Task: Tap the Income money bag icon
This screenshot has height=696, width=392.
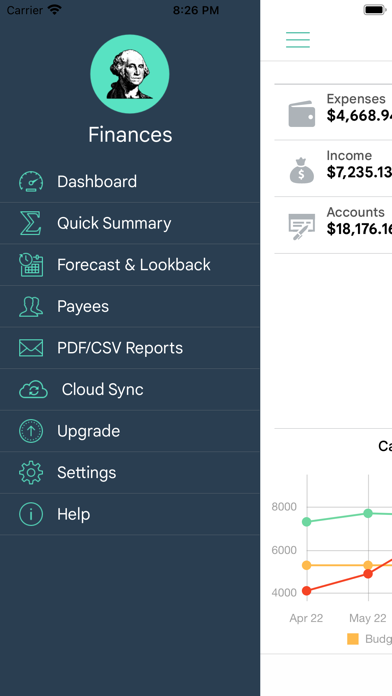Action: pyautogui.click(x=302, y=170)
